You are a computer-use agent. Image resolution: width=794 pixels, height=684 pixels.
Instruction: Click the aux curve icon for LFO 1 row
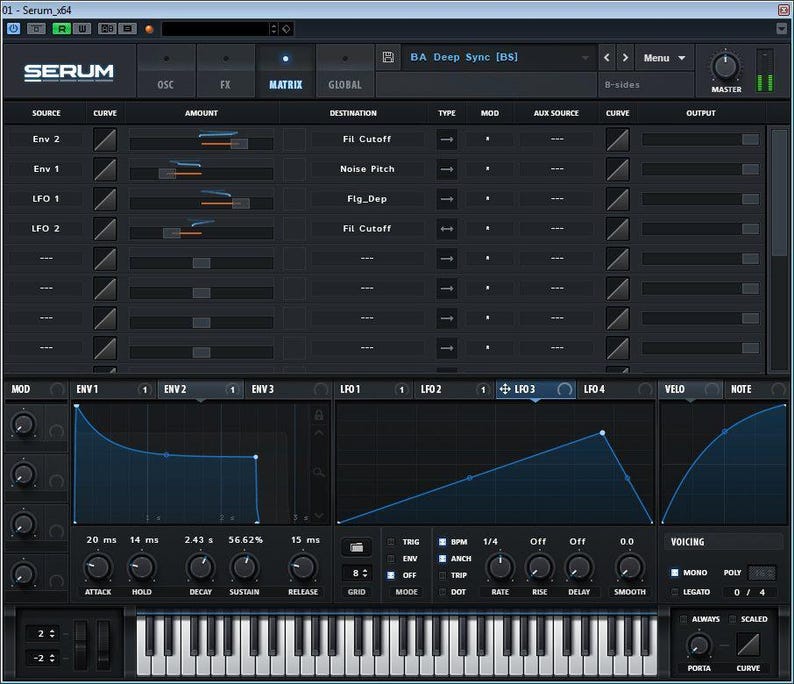point(618,199)
